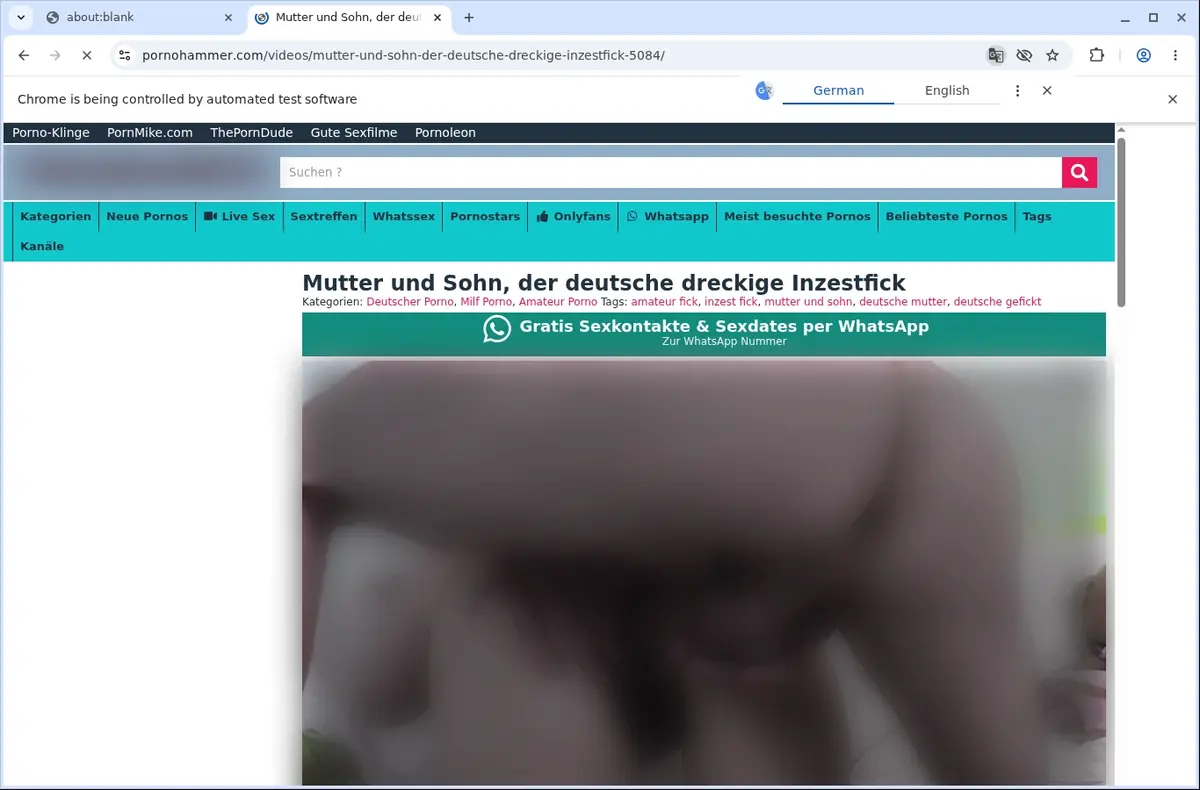Viewport: 1200px width, 790px height.
Task: Open the Chrome three-dot menu
Action: coord(1175,56)
